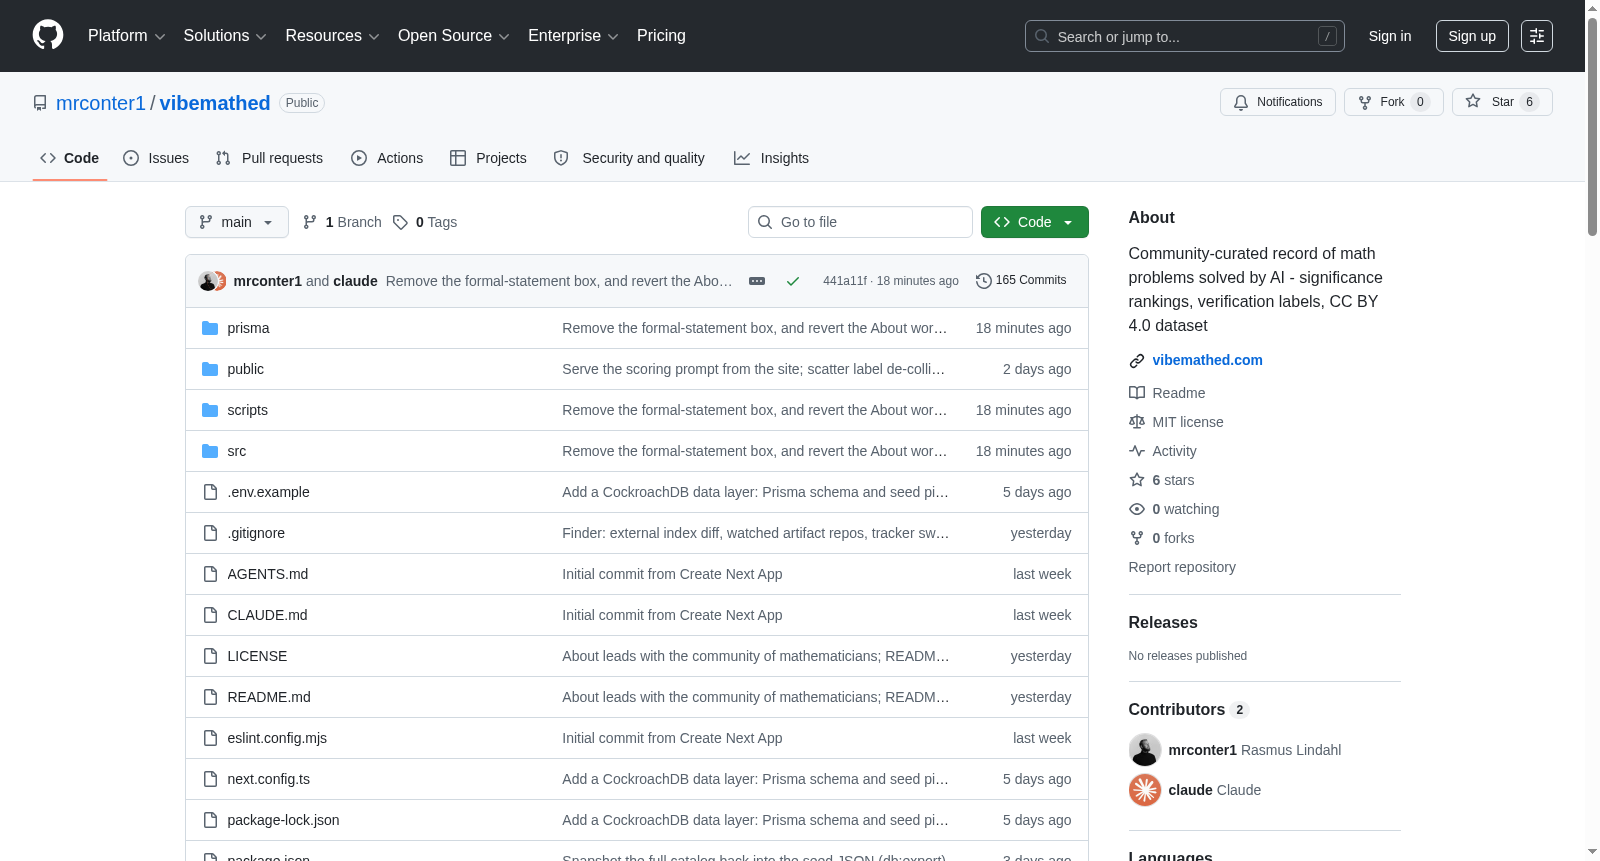Open the 165 Commits history link

click(1021, 281)
